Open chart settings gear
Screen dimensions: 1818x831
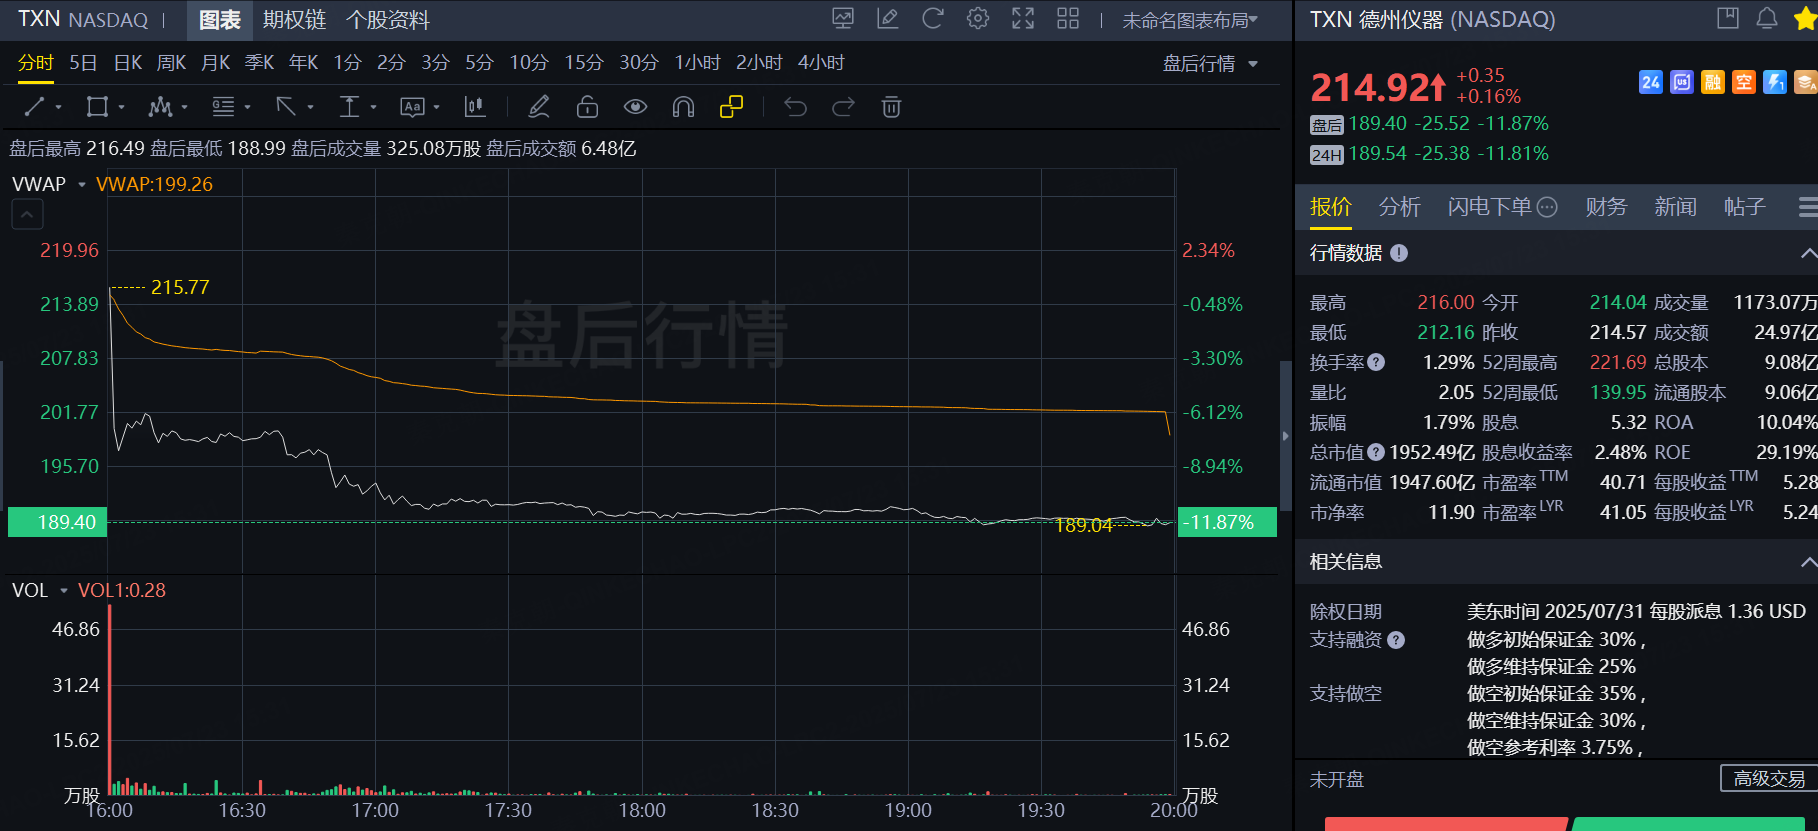pyautogui.click(x=978, y=18)
